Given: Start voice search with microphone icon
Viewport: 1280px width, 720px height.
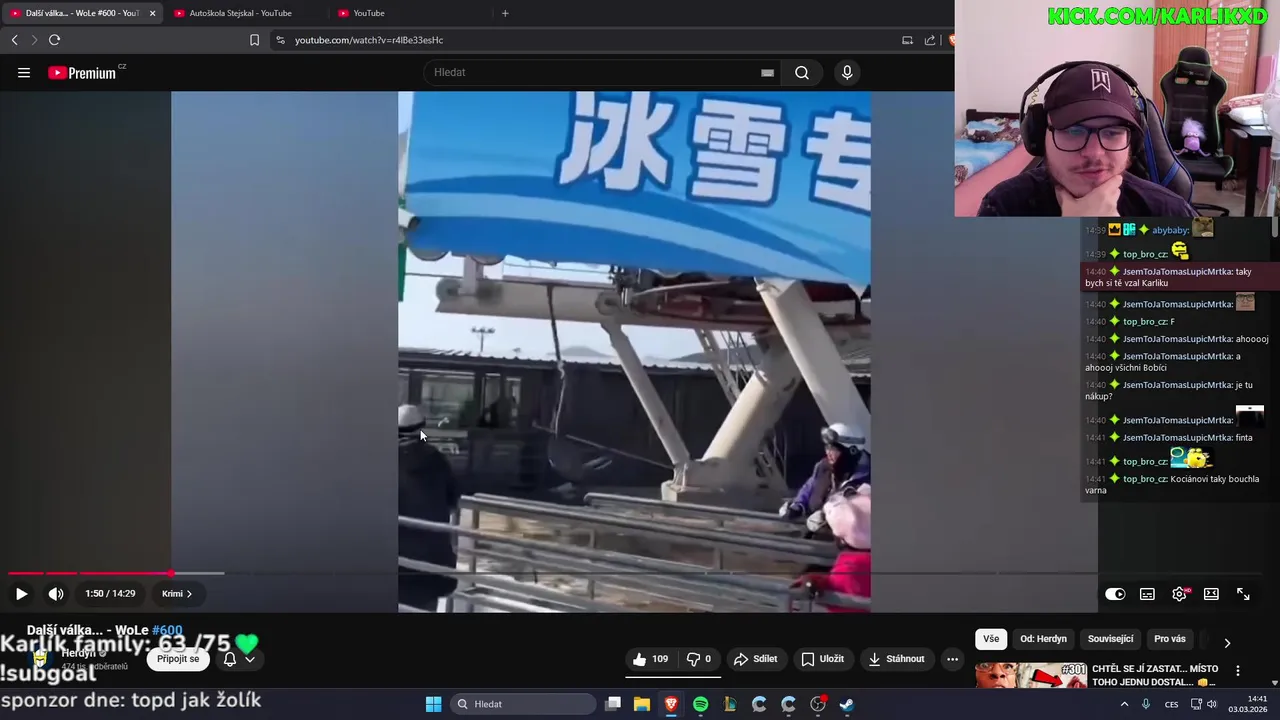Looking at the screenshot, I should pyautogui.click(x=847, y=72).
